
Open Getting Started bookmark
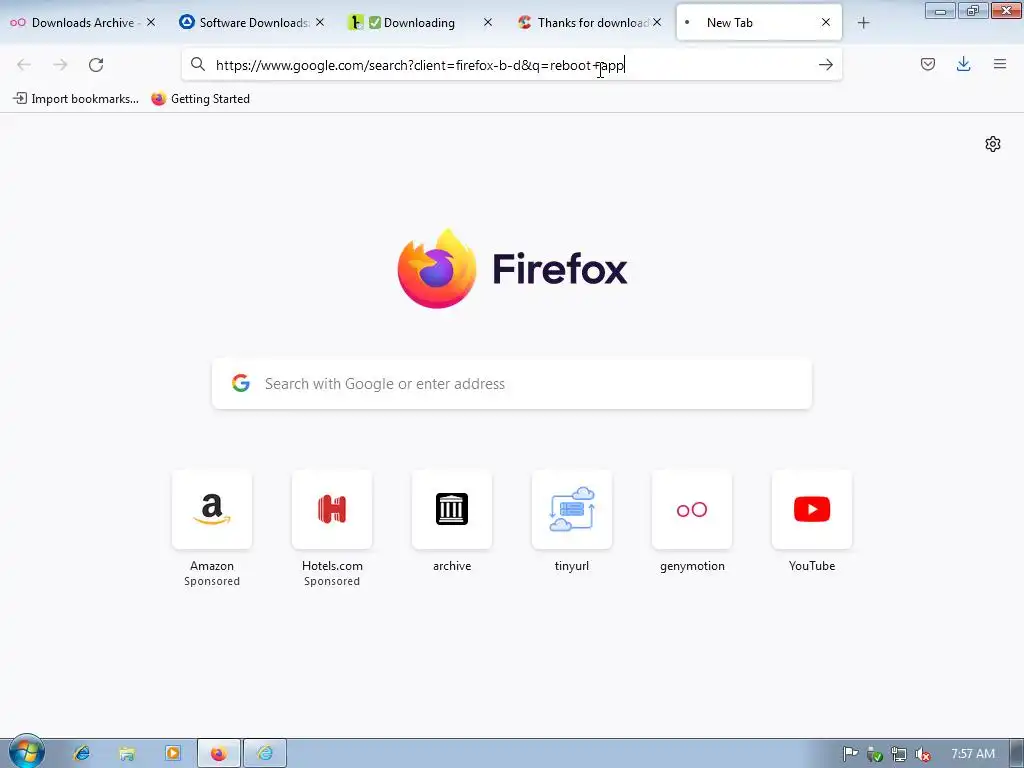(x=200, y=99)
